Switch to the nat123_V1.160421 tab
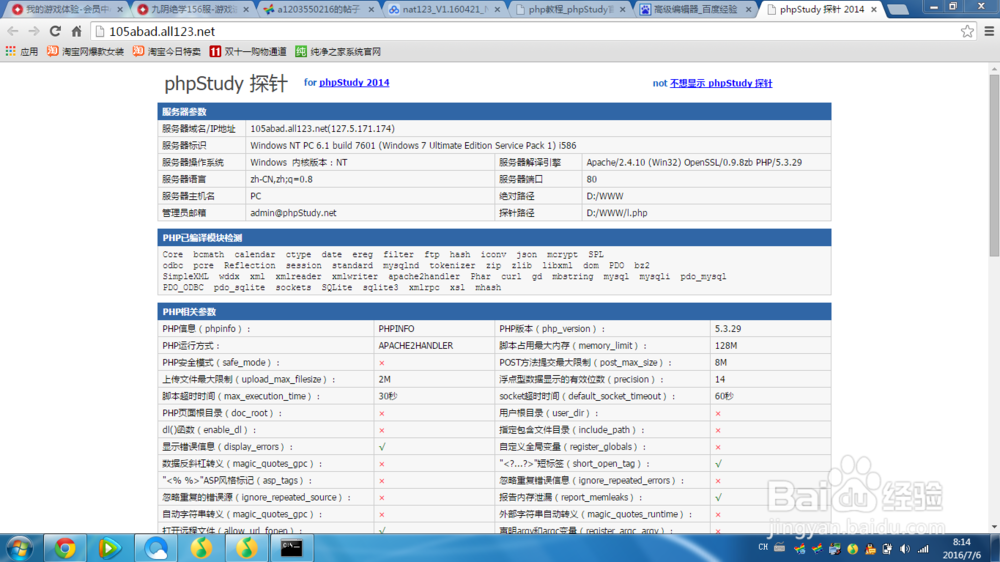The image size is (1000, 562). [443, 10]
